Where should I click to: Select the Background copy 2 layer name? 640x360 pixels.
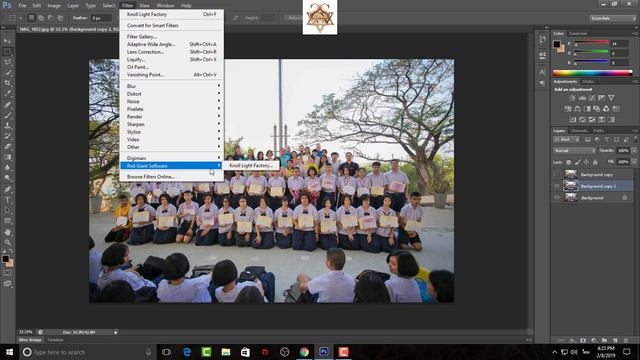pyautogui.click(x=598, y=186)
